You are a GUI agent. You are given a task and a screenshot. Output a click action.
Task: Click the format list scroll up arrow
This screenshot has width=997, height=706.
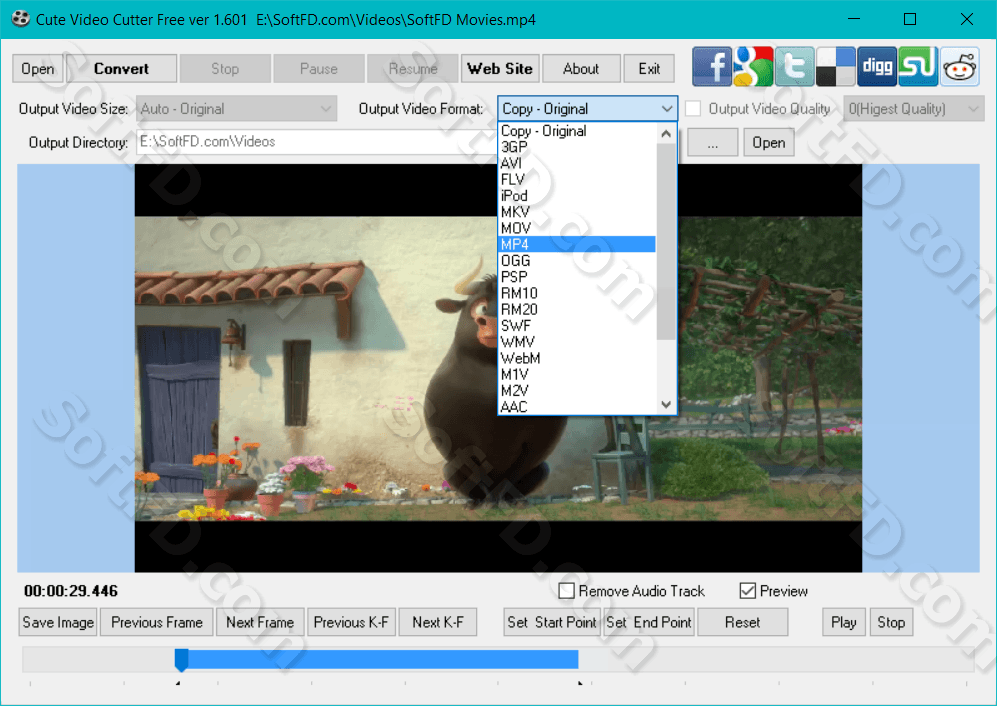click(x=666, y=133)
